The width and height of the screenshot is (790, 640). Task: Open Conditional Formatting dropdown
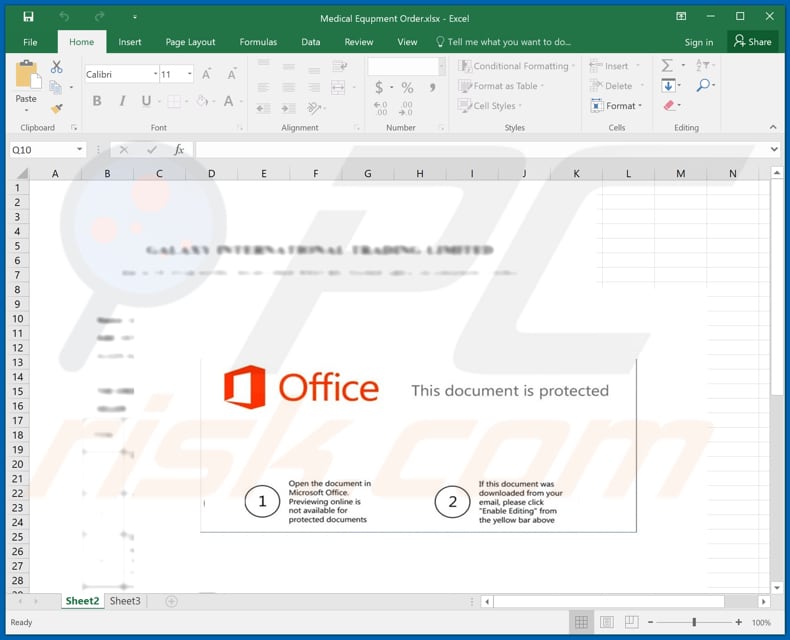(x=516, y=66)
